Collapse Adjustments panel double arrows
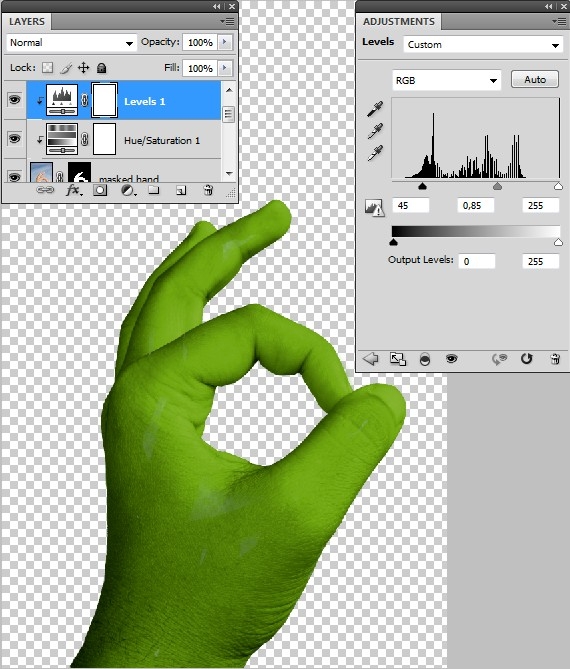Viewport: 570px width, 669px height. (x=549, y=6)
